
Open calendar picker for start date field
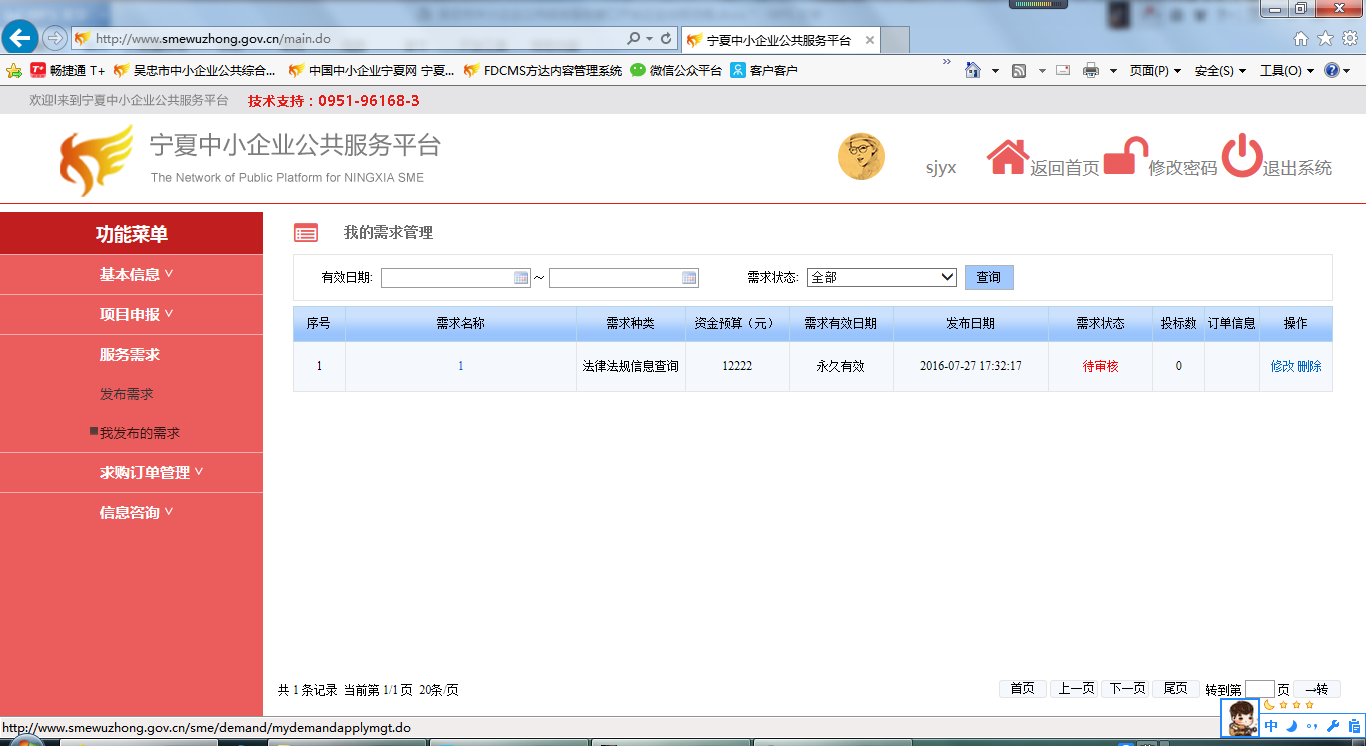coord(521,278)
